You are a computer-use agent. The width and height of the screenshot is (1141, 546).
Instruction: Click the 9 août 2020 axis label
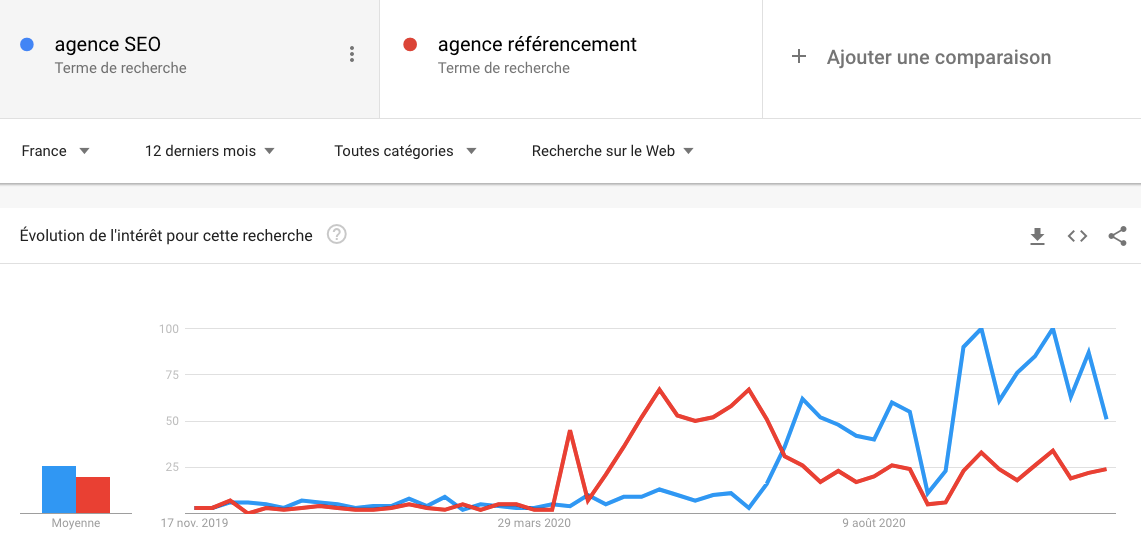click(x=874, y=523)
